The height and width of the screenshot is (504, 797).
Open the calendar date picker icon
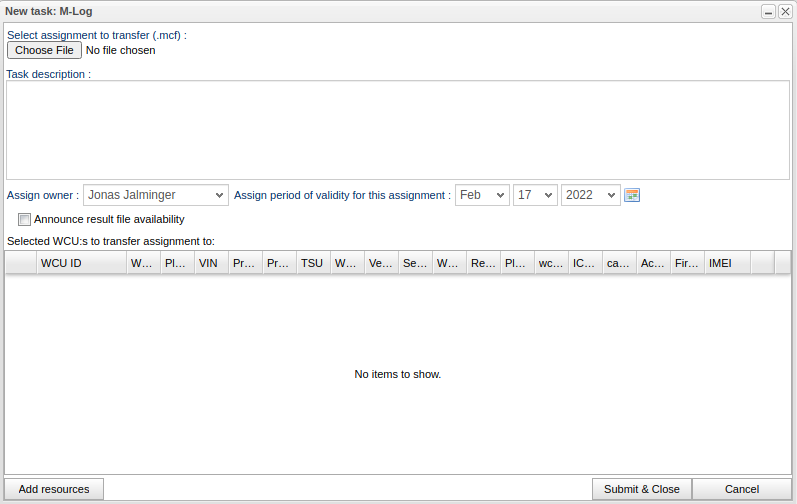tap(632, 195)
